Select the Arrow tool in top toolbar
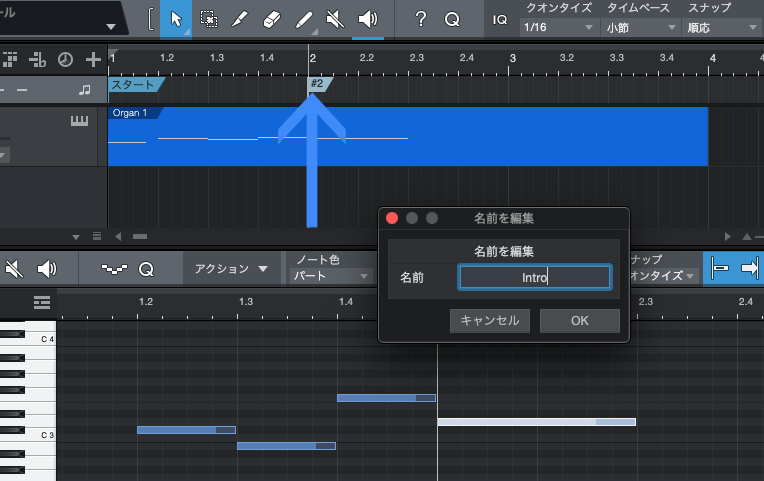 click(176, 19)
